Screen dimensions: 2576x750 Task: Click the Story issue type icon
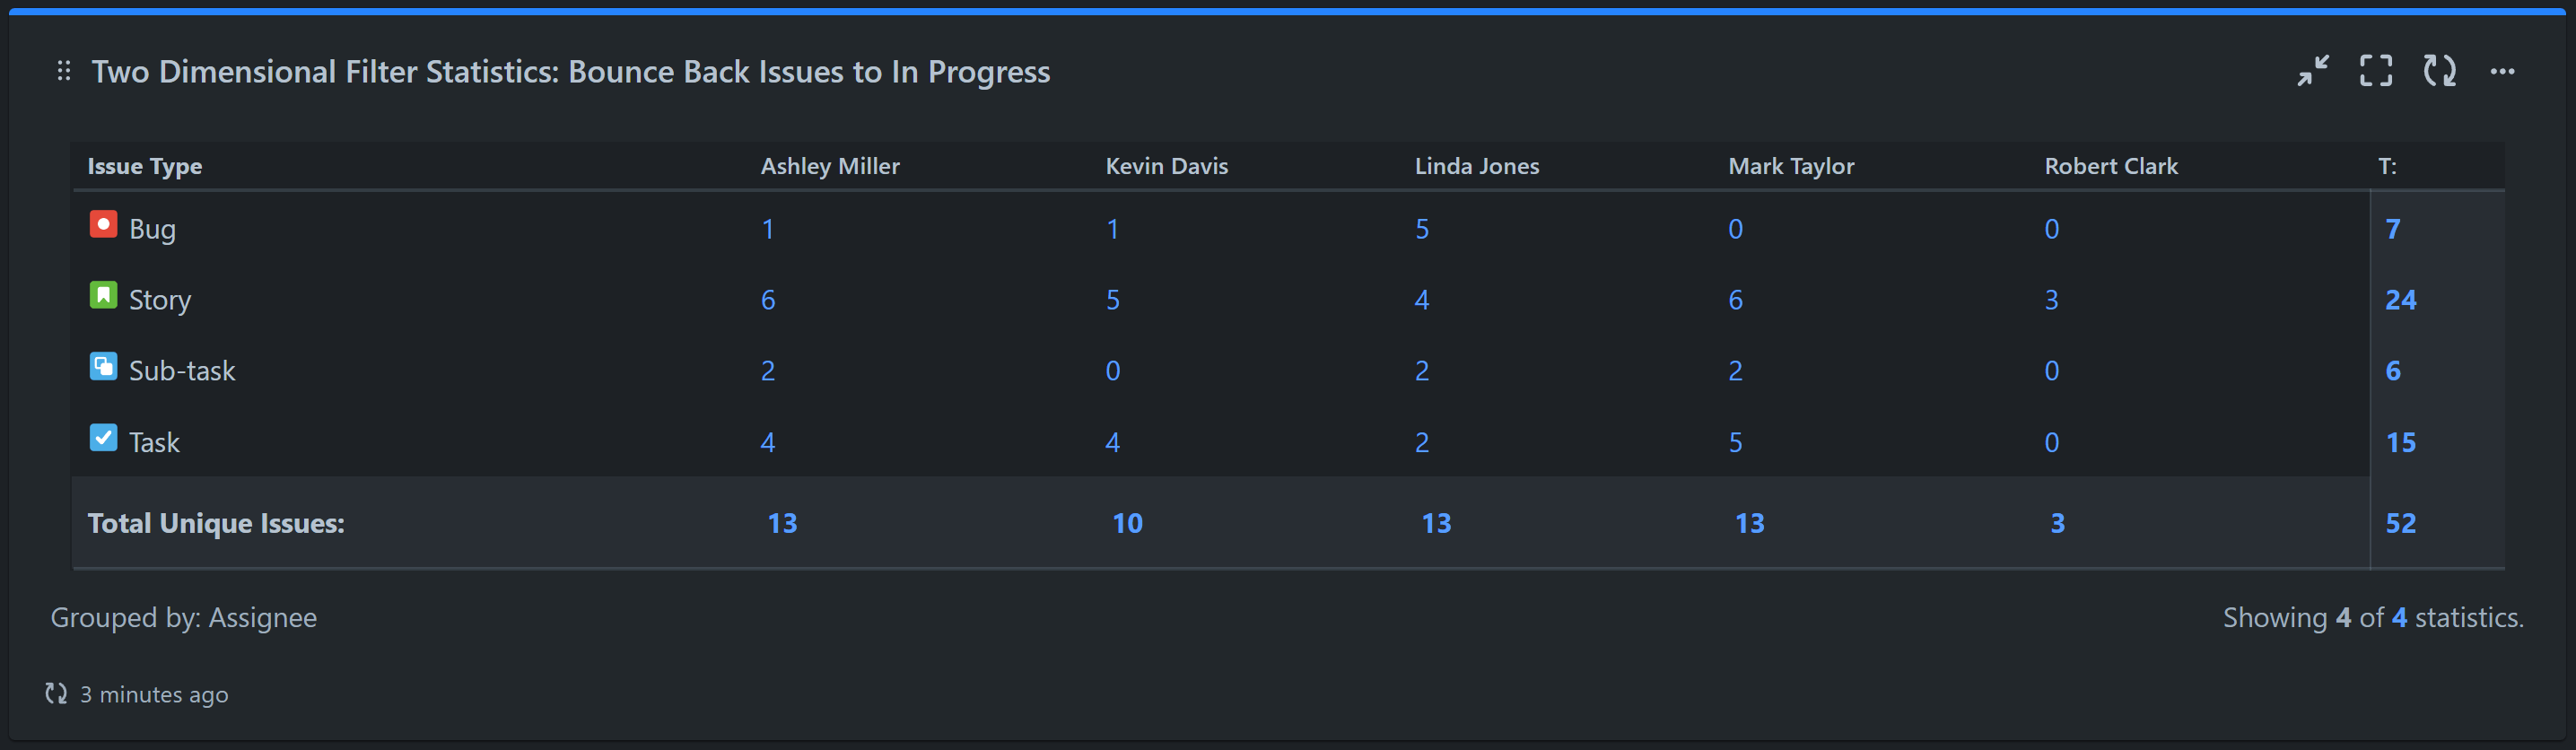104,296
